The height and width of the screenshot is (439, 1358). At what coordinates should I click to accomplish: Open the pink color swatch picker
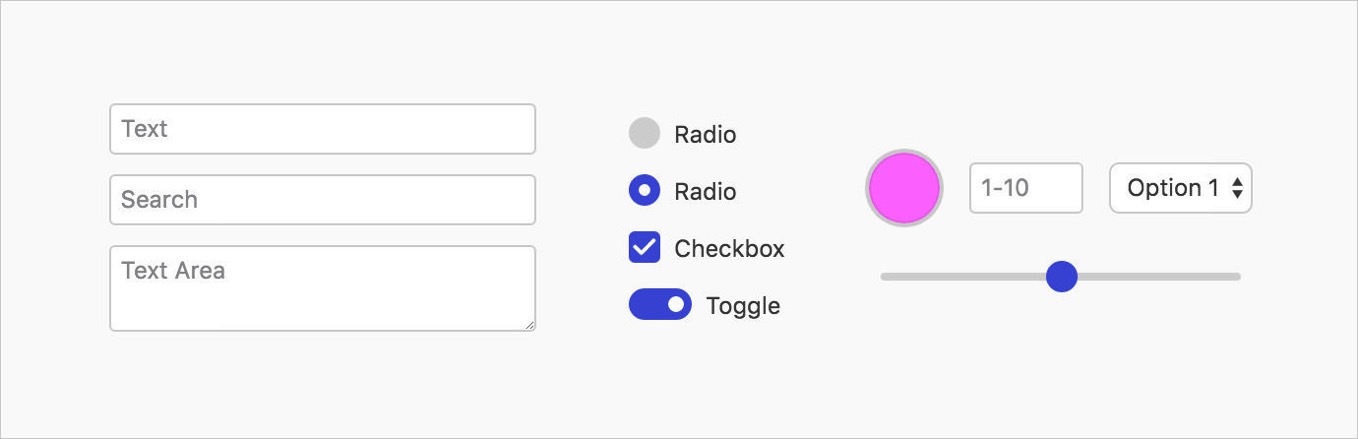pos(904,188)
